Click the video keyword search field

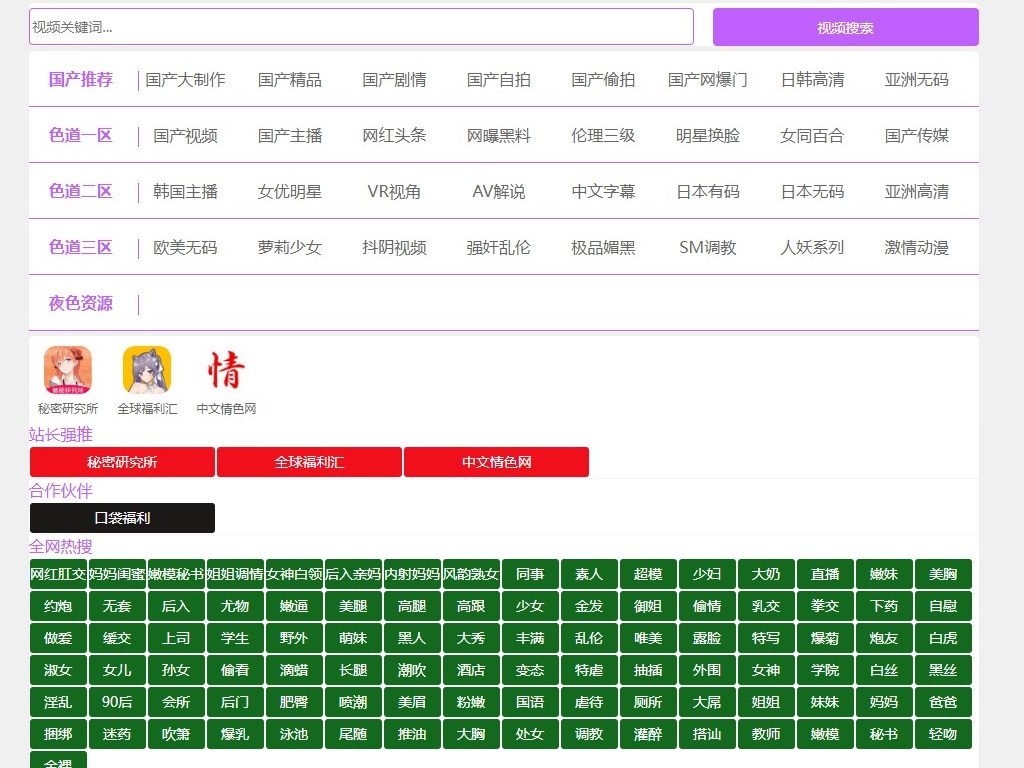(360, 27)
